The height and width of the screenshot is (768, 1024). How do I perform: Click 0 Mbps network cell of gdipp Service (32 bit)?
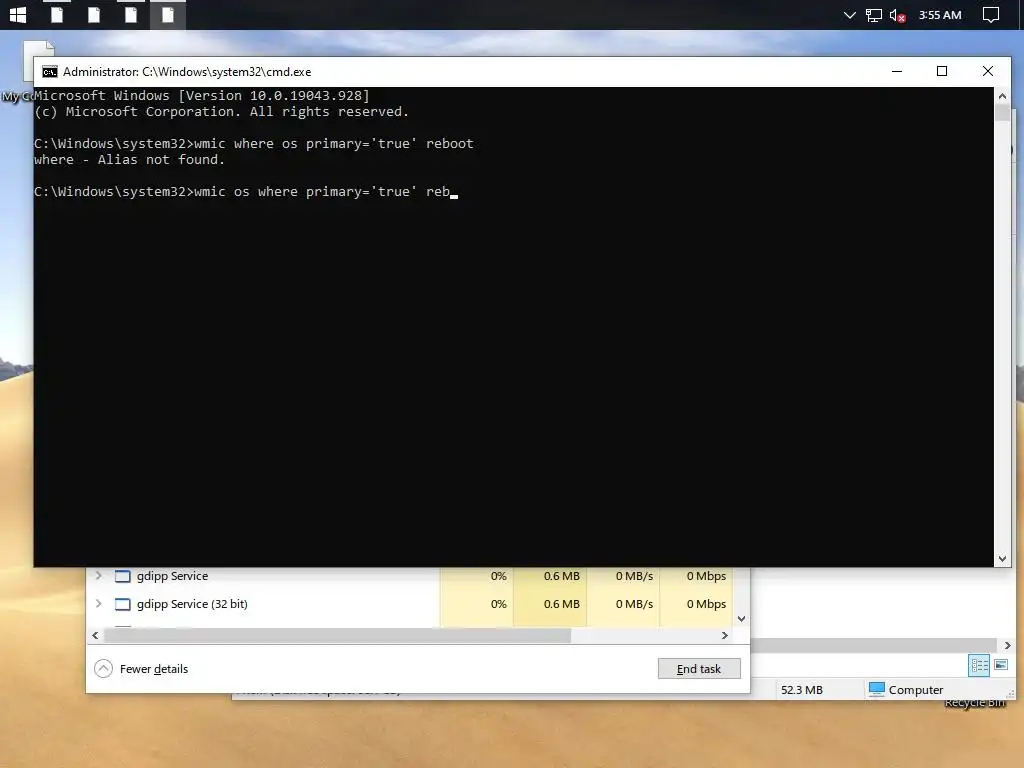pyautogui.click(x=696, y=604)
